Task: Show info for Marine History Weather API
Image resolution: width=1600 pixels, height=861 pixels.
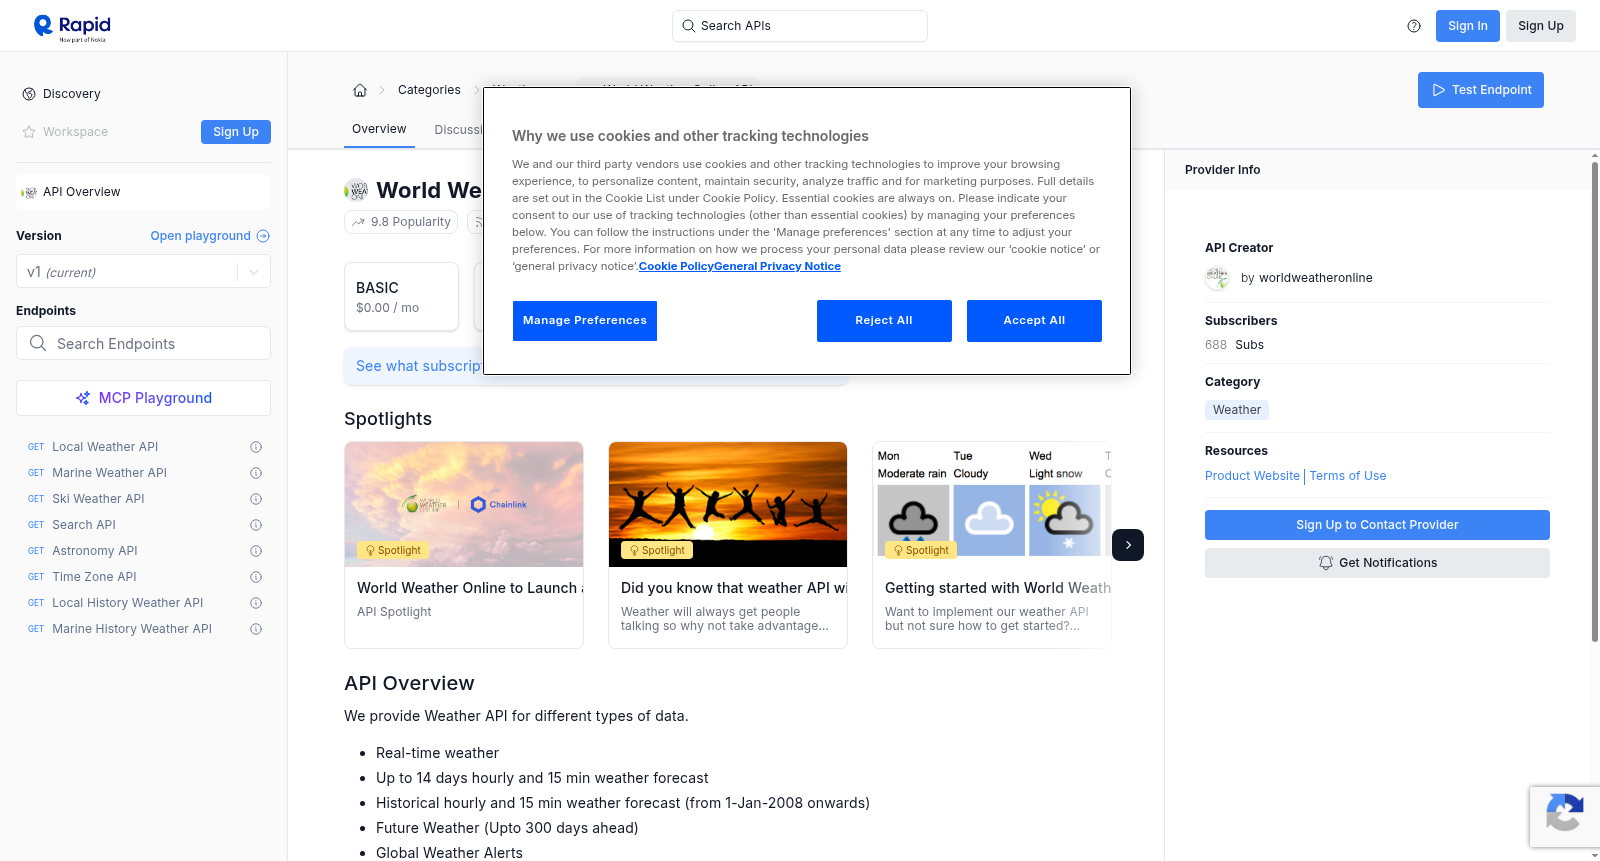Action: (x=256, y=629)
